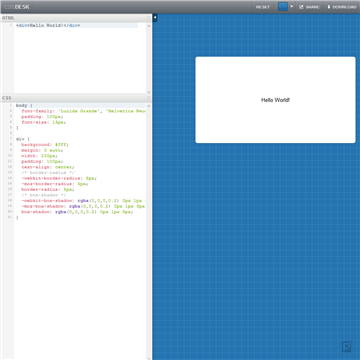Collapse the editor sidebar with the arrow
Viewport: 360px width, 360px height.
[155, 18]
